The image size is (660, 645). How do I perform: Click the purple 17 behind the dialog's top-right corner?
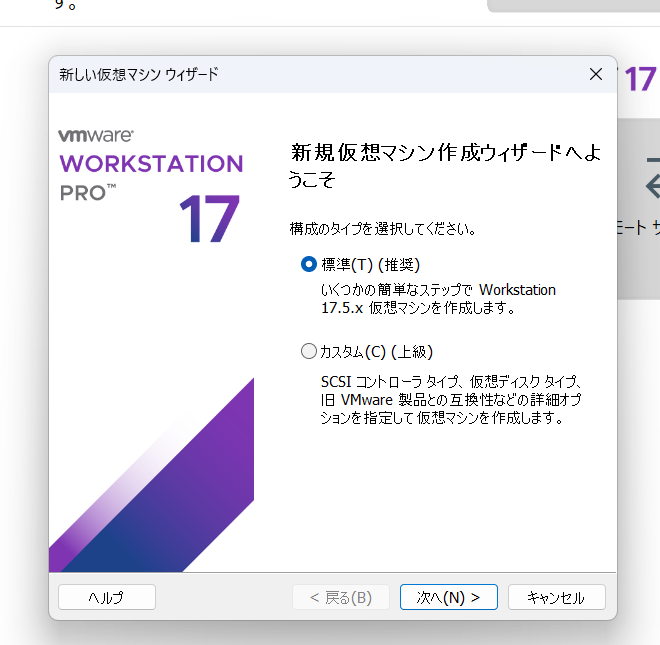[x=639, y=79]
